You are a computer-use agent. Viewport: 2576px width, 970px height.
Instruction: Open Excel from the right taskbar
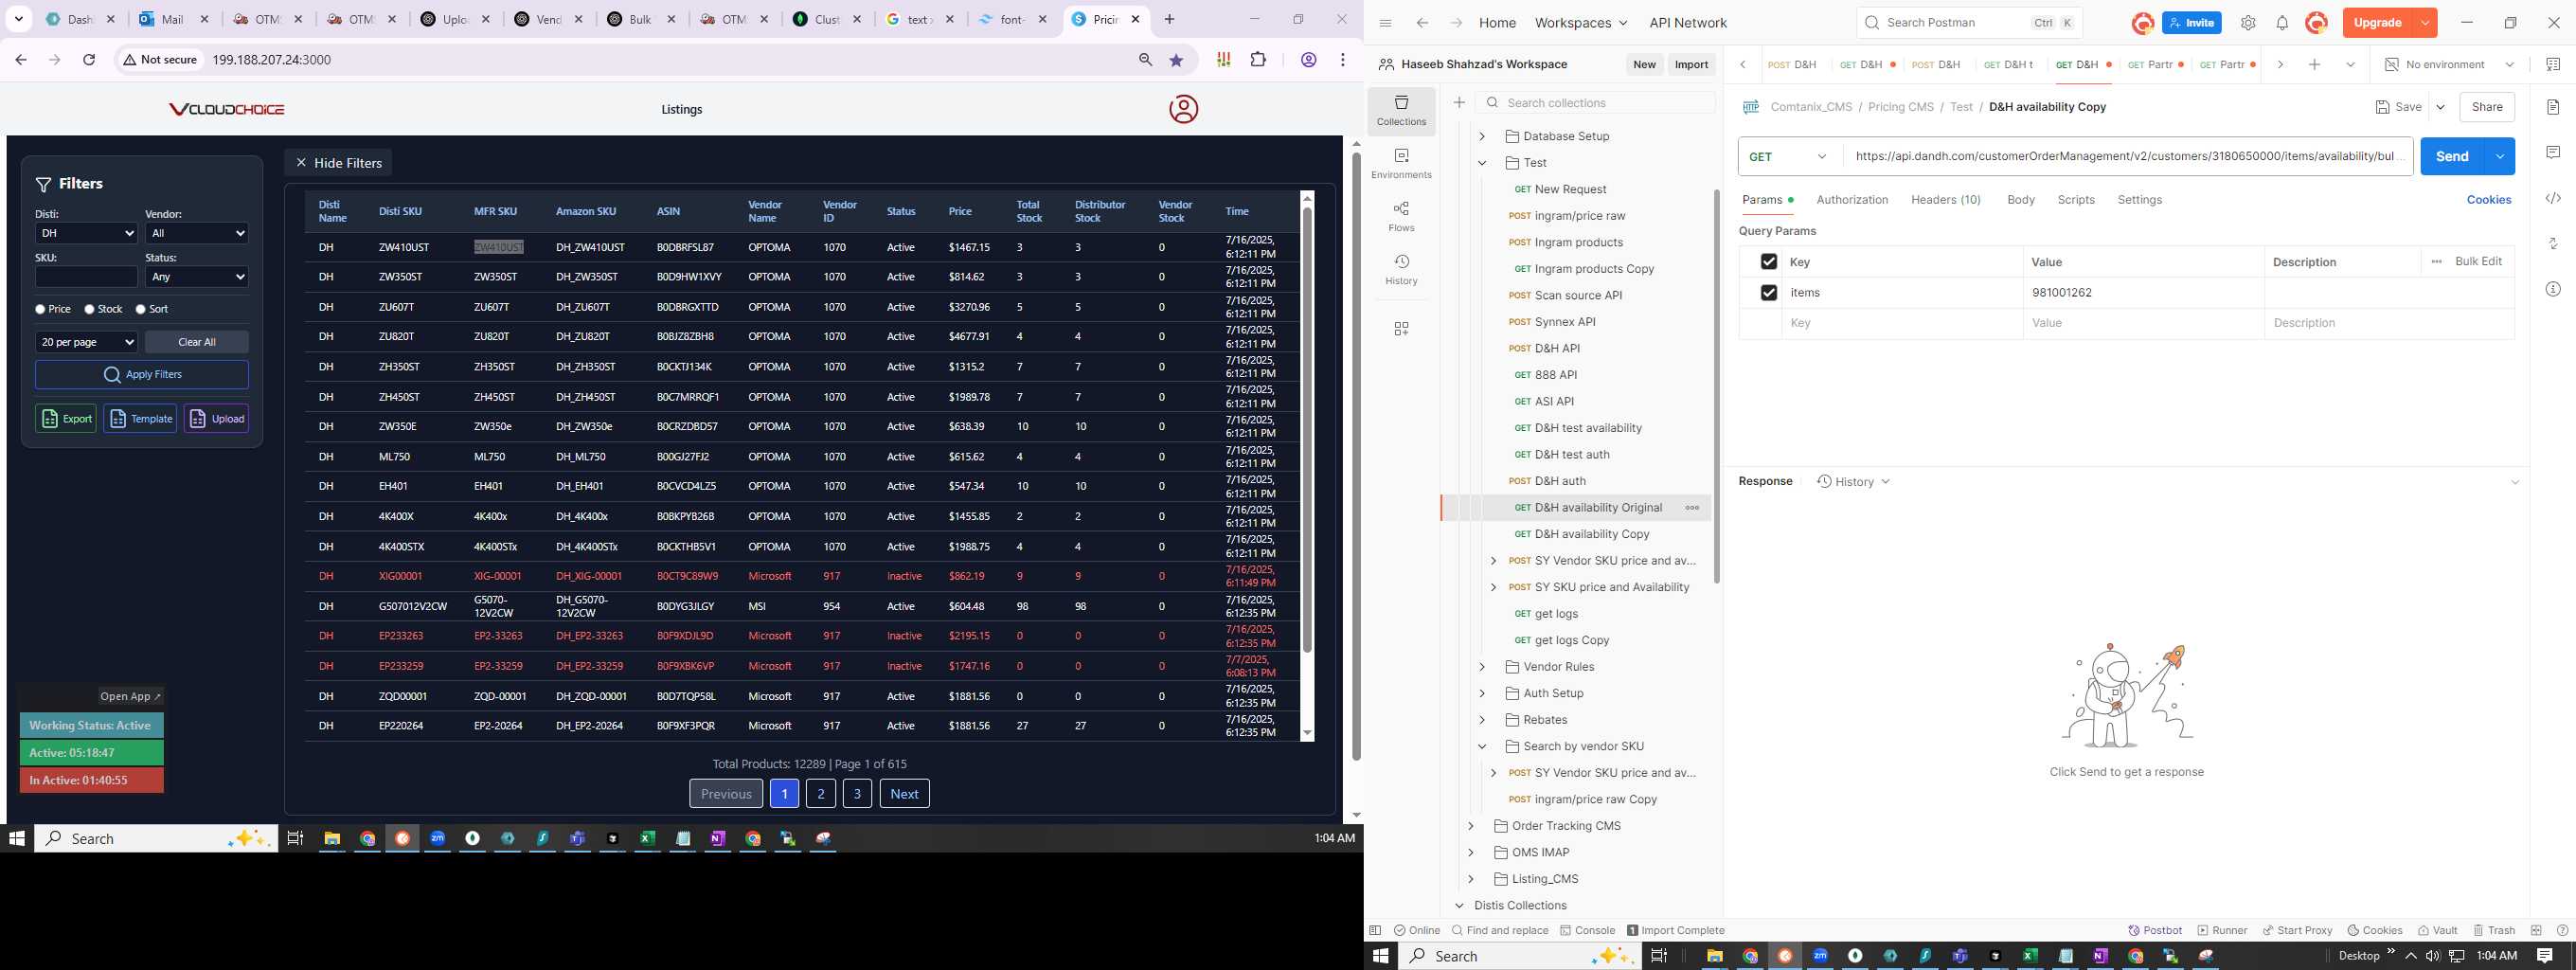click(x=2030, y=956)
